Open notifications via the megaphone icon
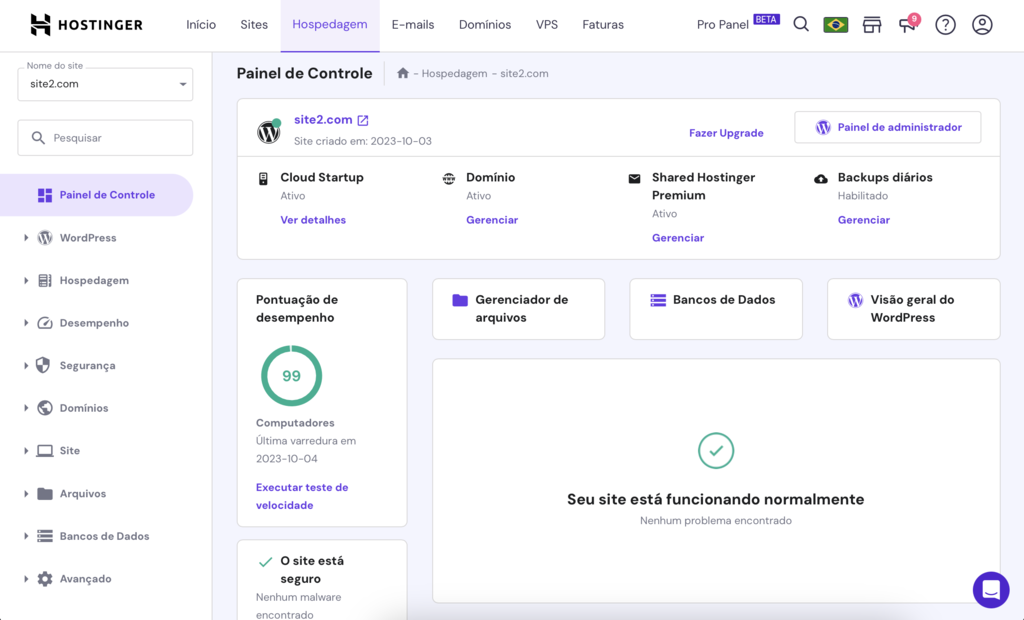 click(x=908, y=26)
